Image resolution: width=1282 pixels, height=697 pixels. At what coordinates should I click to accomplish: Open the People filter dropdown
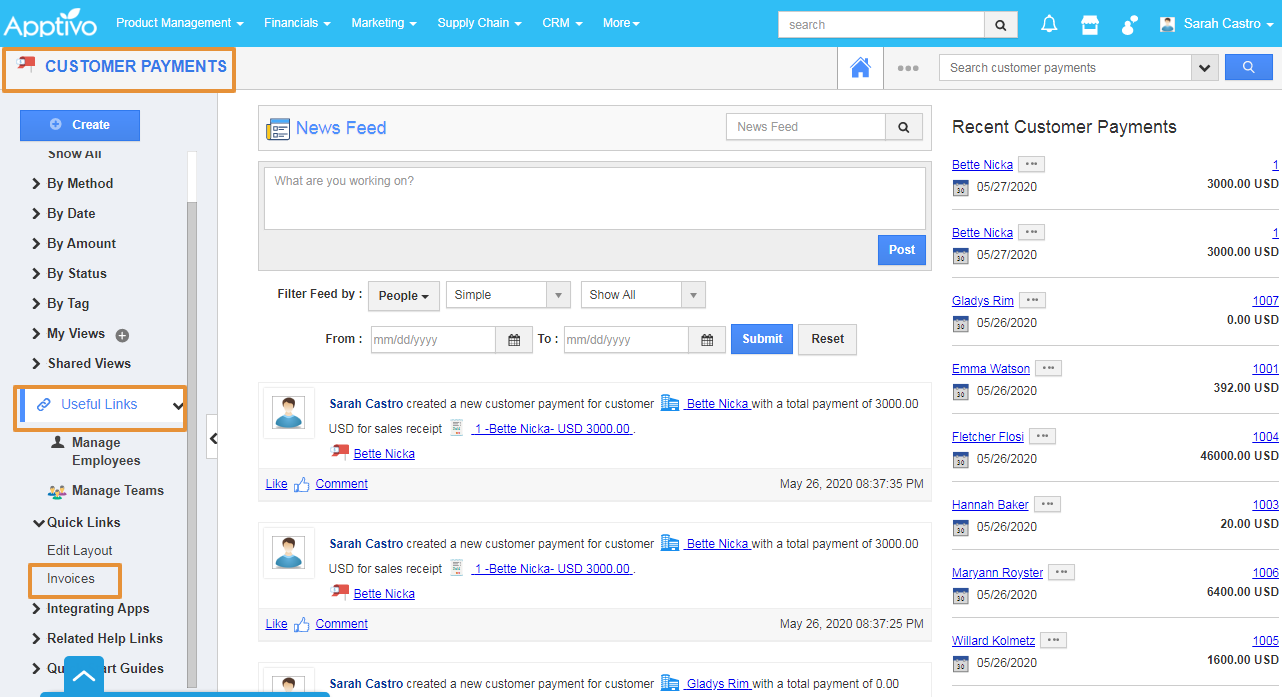(404, 296)
